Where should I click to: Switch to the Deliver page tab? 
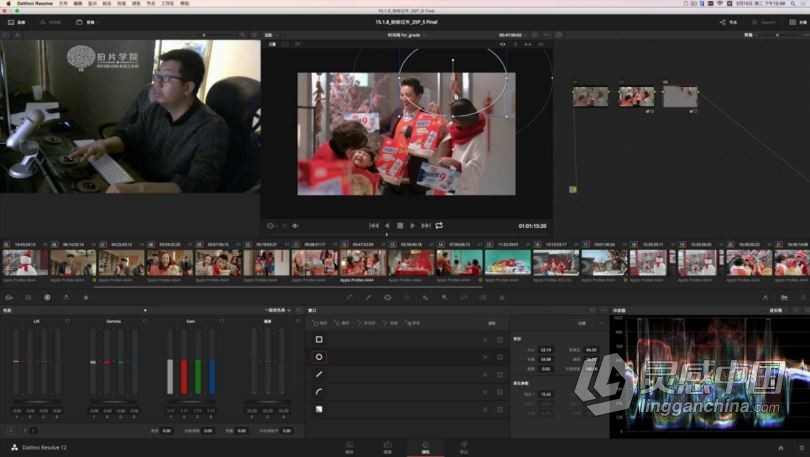click(464, 447)
